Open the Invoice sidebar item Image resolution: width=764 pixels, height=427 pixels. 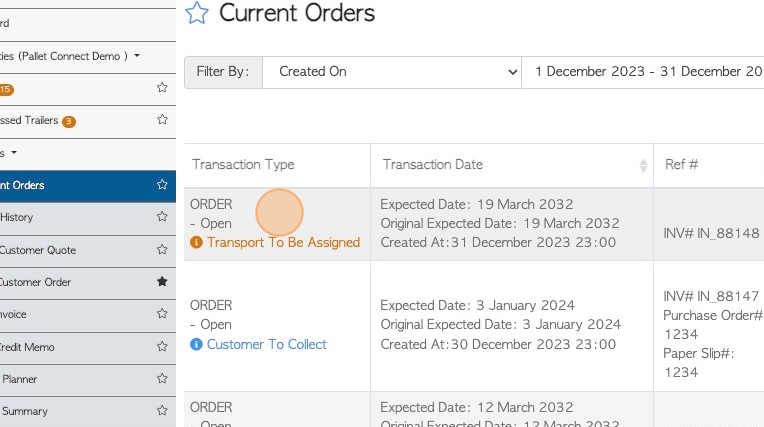[13, 314]
